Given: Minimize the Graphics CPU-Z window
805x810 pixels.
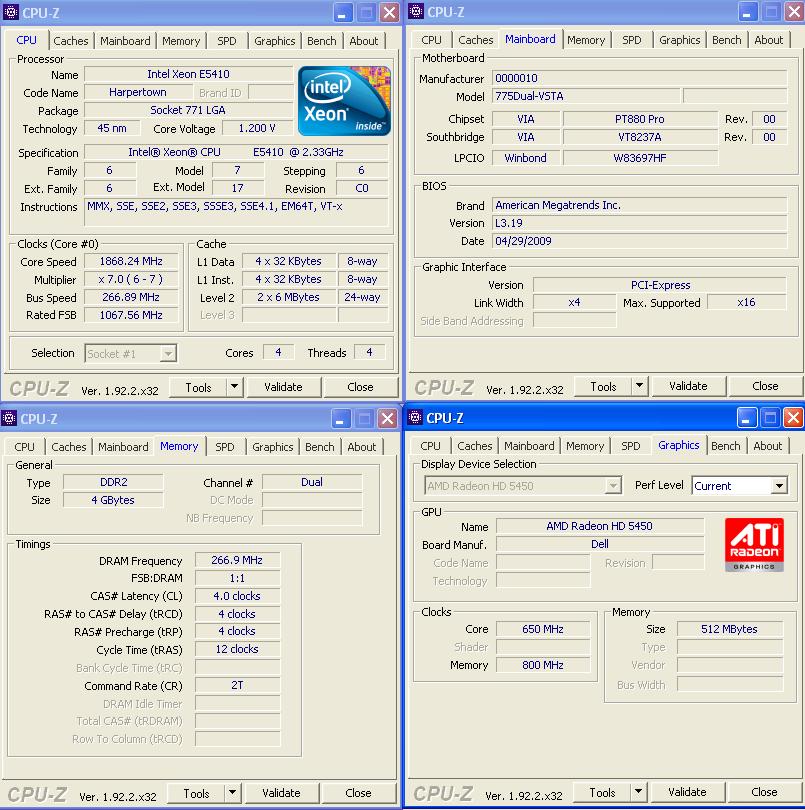Looking at the screenshot, I should (746, 417).
